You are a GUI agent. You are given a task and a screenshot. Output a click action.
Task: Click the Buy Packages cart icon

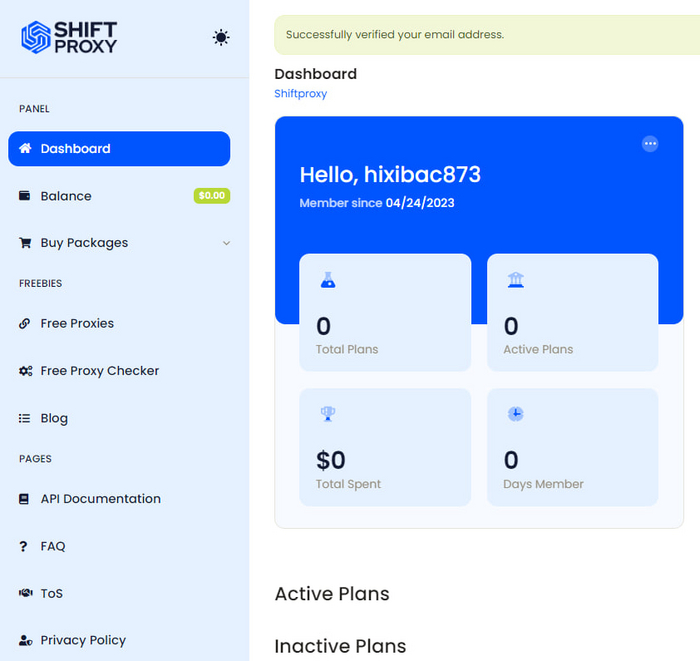[25, 243]
